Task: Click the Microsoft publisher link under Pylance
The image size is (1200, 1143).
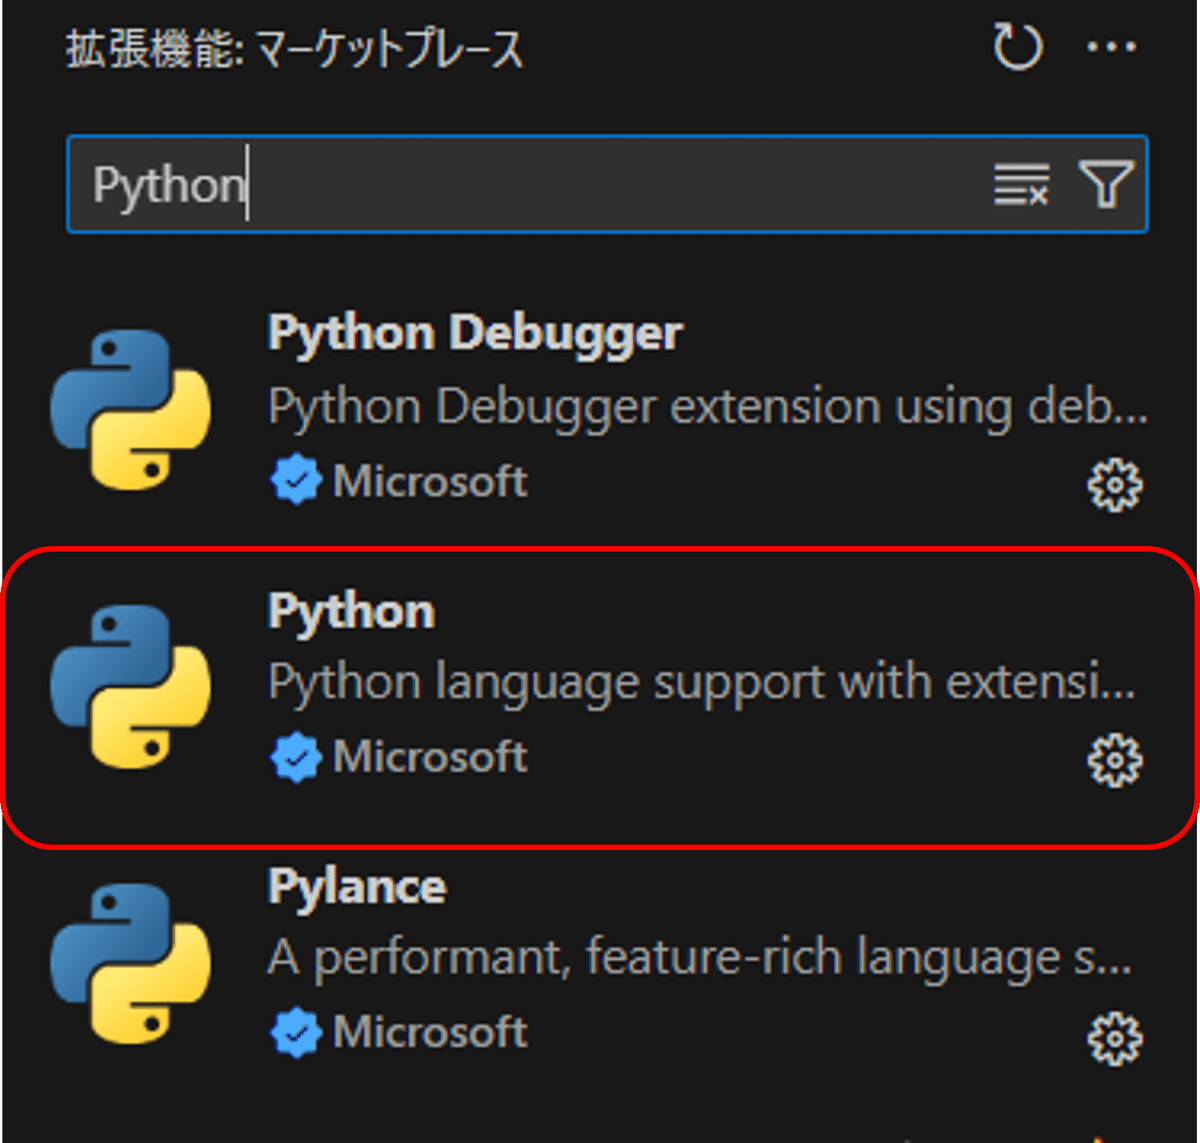Action: pyautogui.click(x=430, y=1032)
